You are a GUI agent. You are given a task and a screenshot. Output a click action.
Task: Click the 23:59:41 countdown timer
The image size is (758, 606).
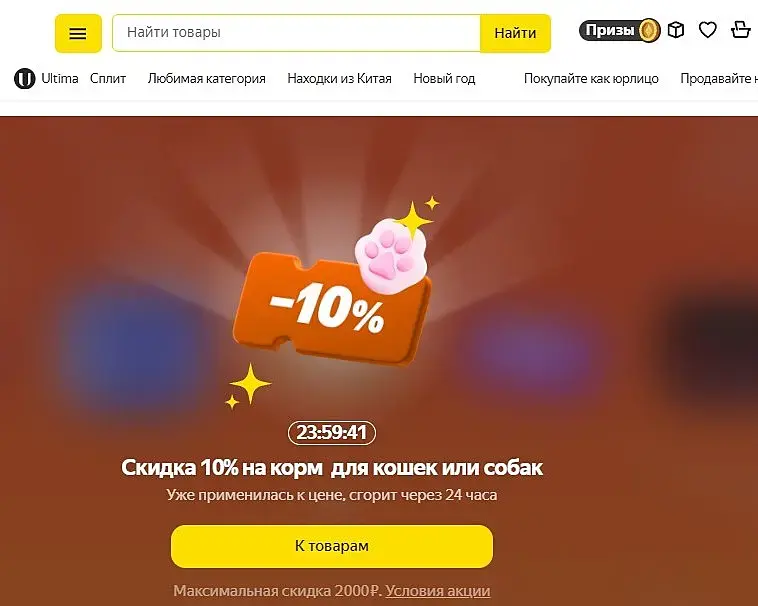click(332, 432)
